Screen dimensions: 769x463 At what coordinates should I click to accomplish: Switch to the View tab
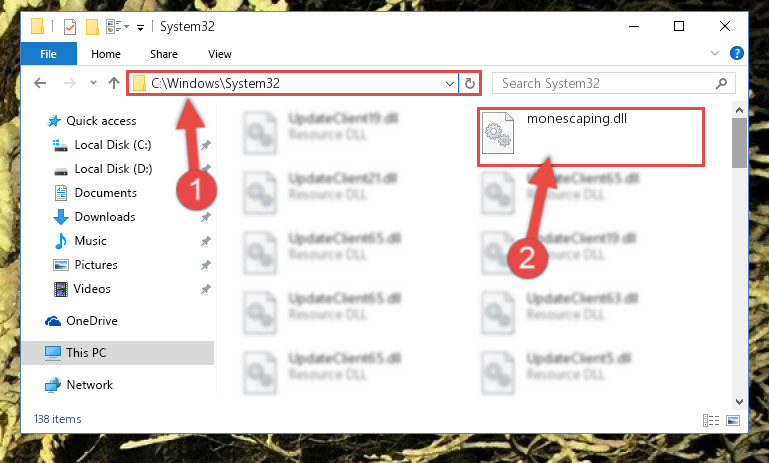tap(220, 54)
